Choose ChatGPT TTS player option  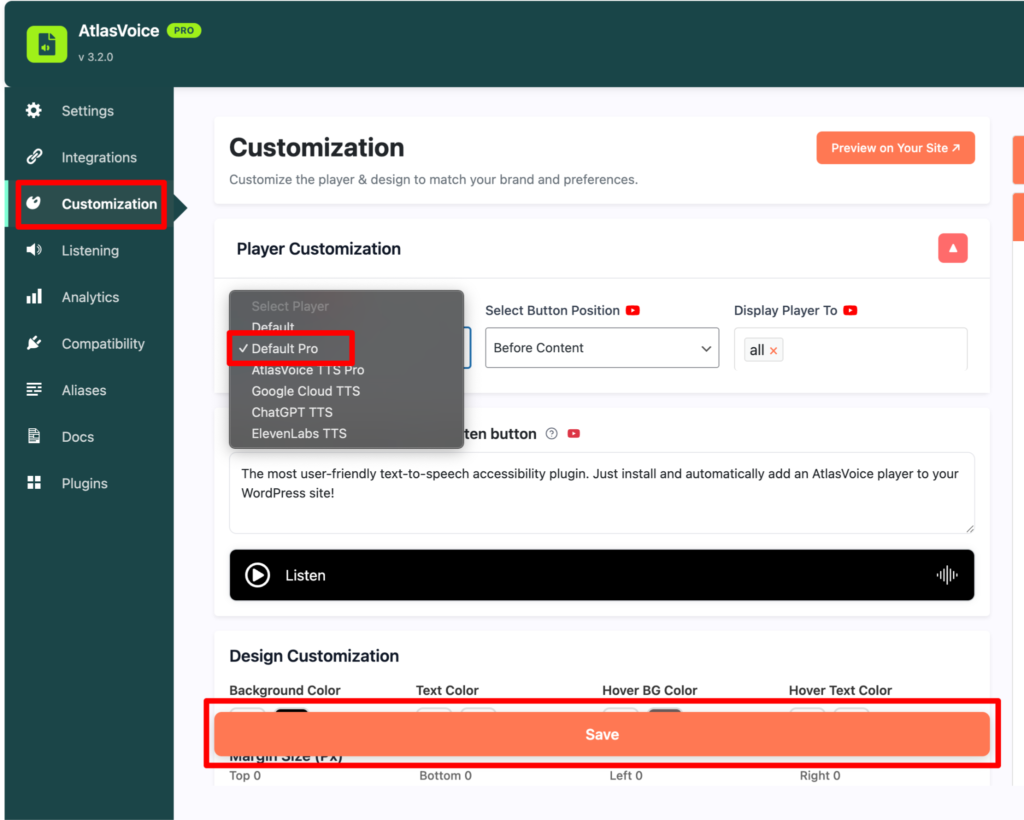pos(292,413)
